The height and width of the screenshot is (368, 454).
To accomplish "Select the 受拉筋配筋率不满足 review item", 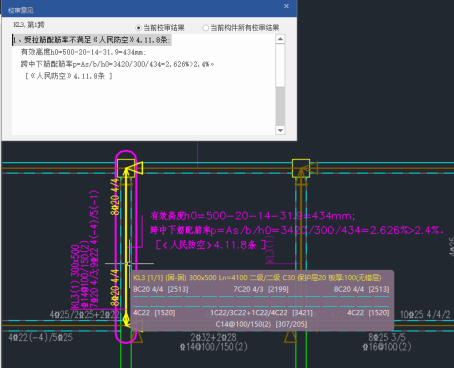I will tap(92, 40).
